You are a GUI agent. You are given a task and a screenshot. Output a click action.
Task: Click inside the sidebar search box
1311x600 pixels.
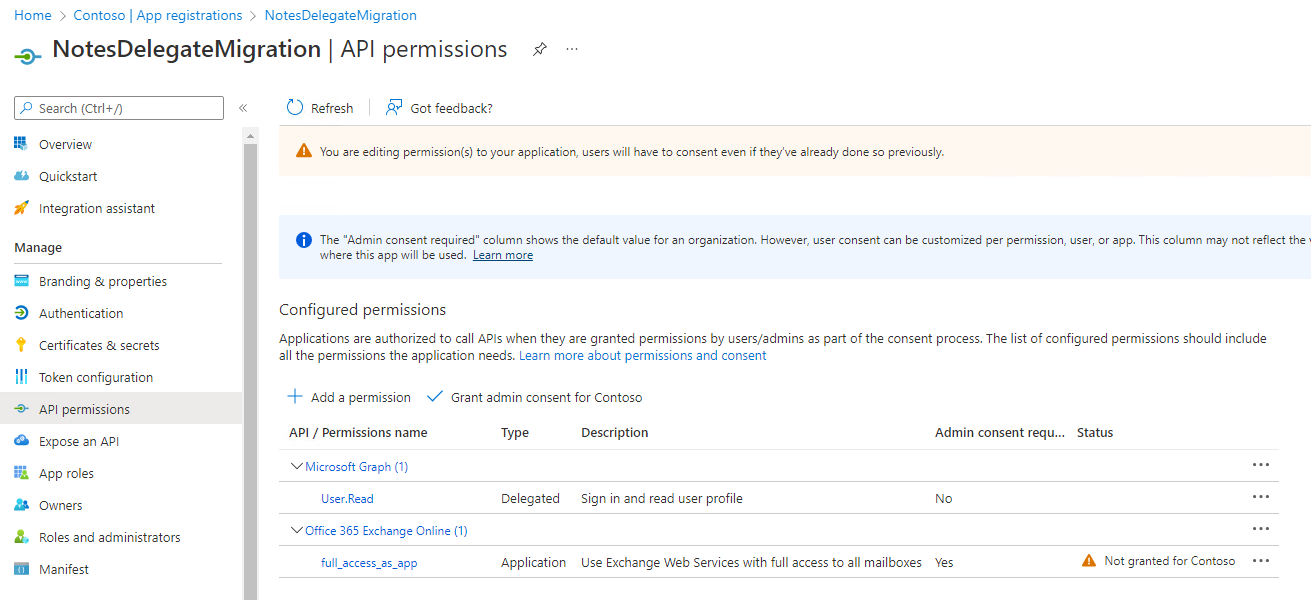coord(118,107)
